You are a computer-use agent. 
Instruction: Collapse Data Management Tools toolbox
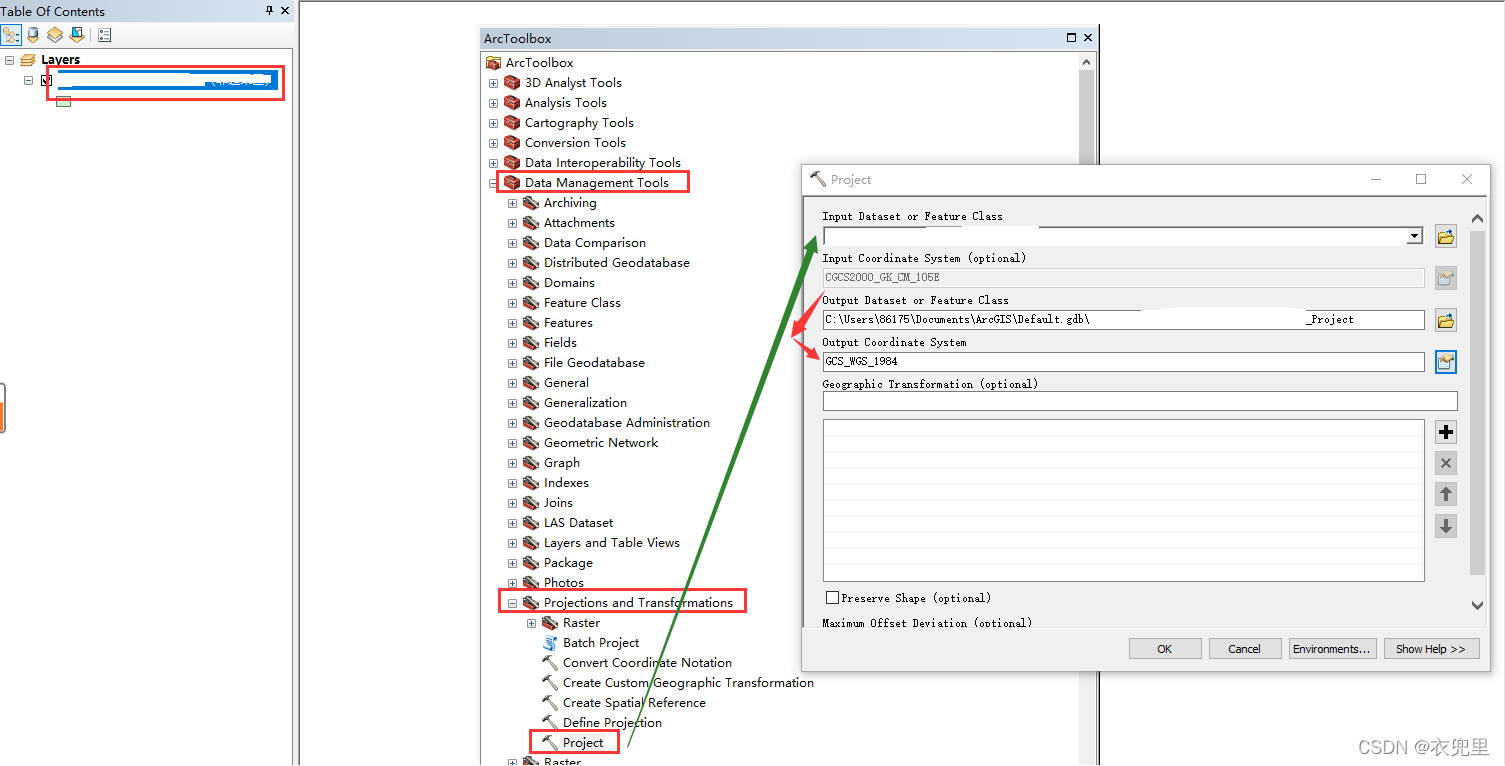(493, 183)
